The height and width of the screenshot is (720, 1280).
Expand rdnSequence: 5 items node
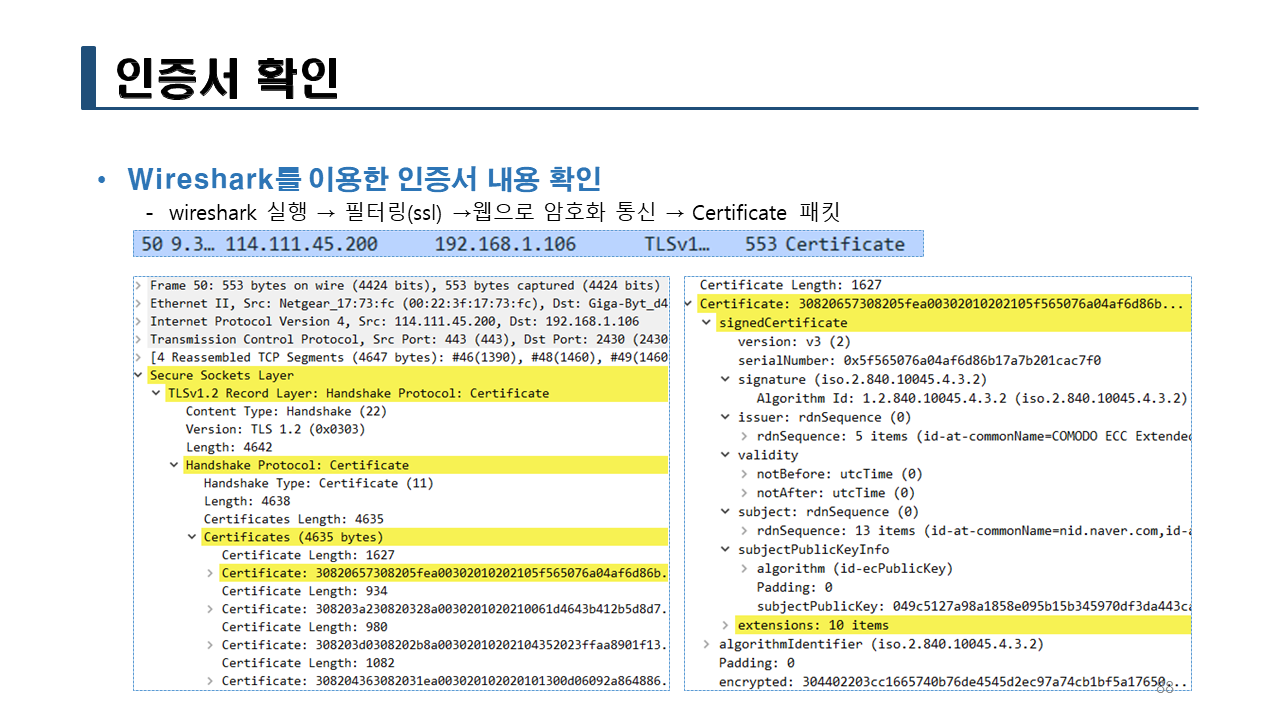[x=745, y=436]
